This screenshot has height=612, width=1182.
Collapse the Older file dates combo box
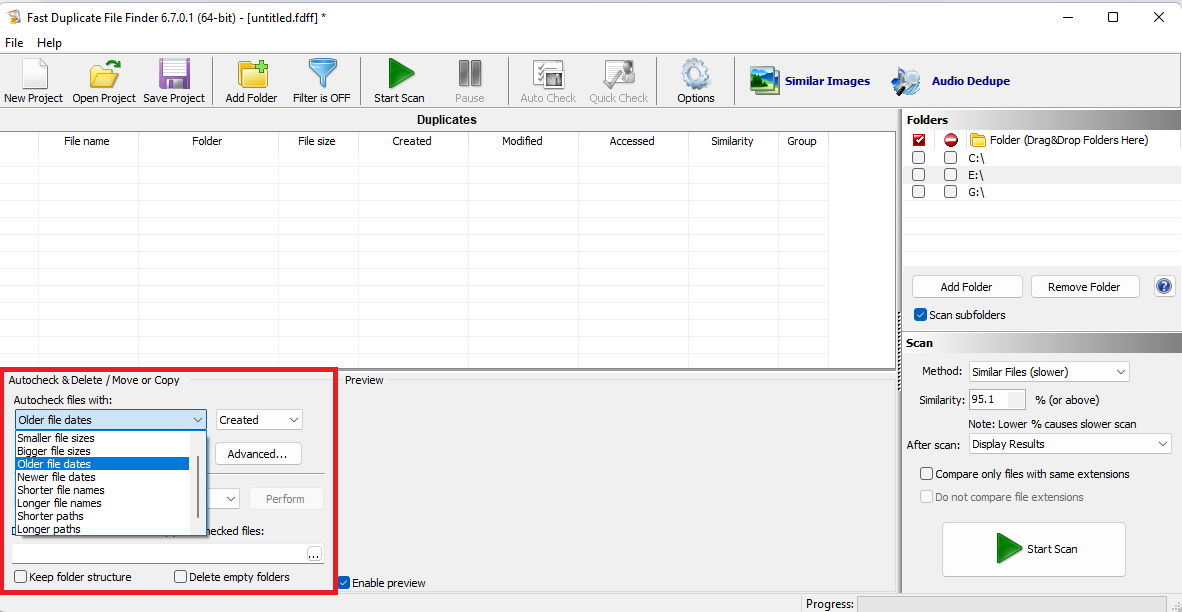pyautogui.click(x=111, y=420)
